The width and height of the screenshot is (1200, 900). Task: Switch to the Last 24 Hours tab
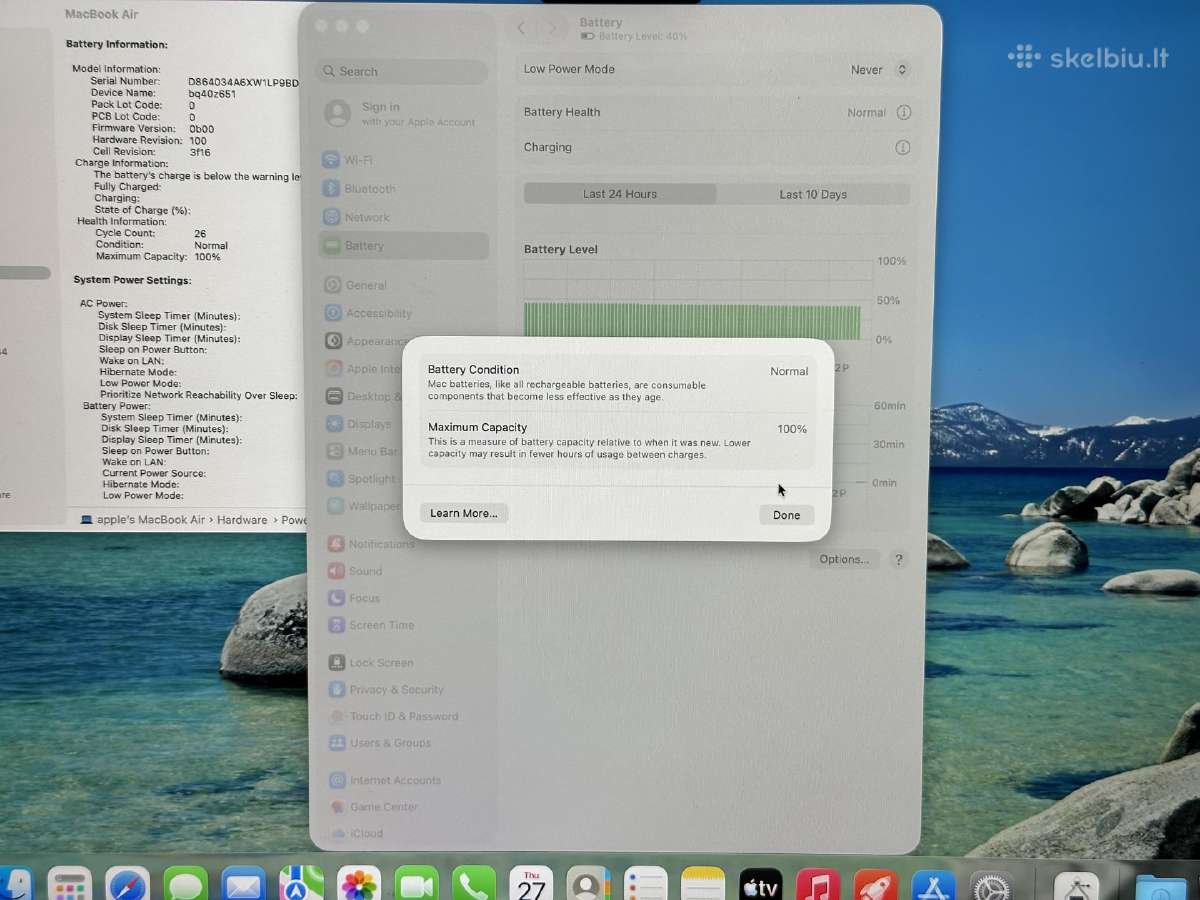pyautogui.click(x=620, y=194)
